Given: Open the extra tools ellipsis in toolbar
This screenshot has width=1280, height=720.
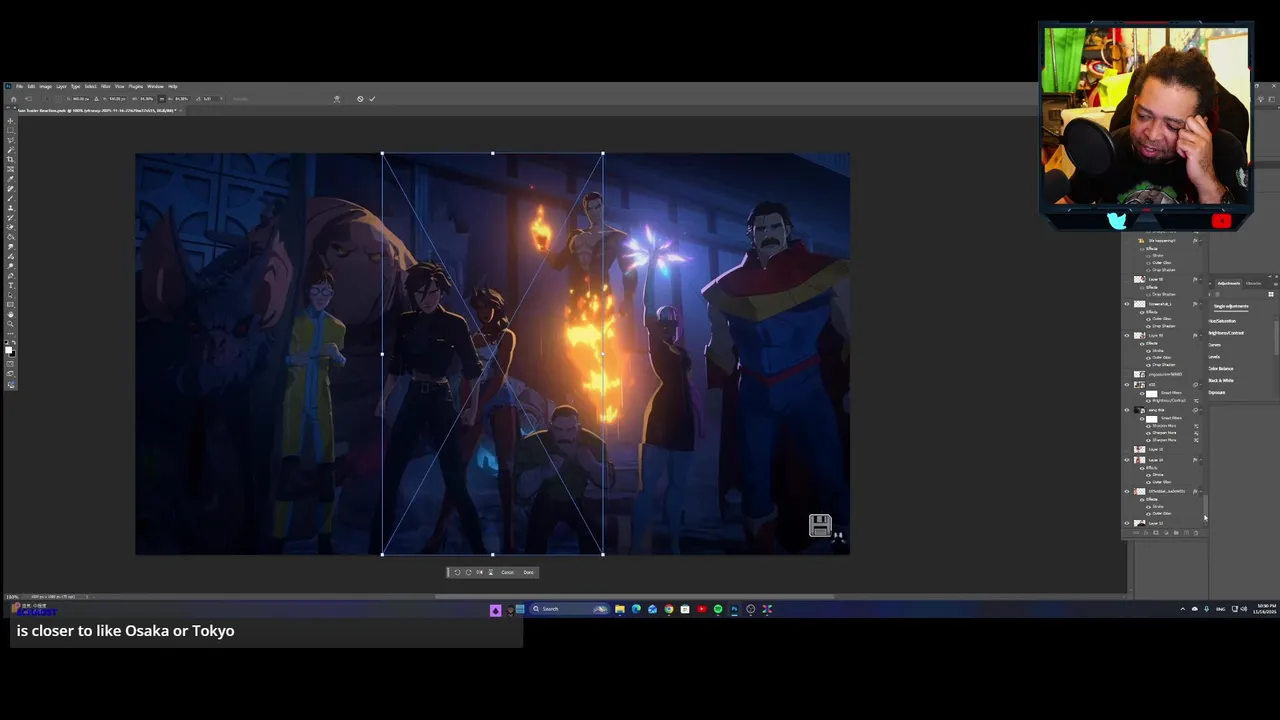Looking at the screenshot, I should click(x=10, y=334).
